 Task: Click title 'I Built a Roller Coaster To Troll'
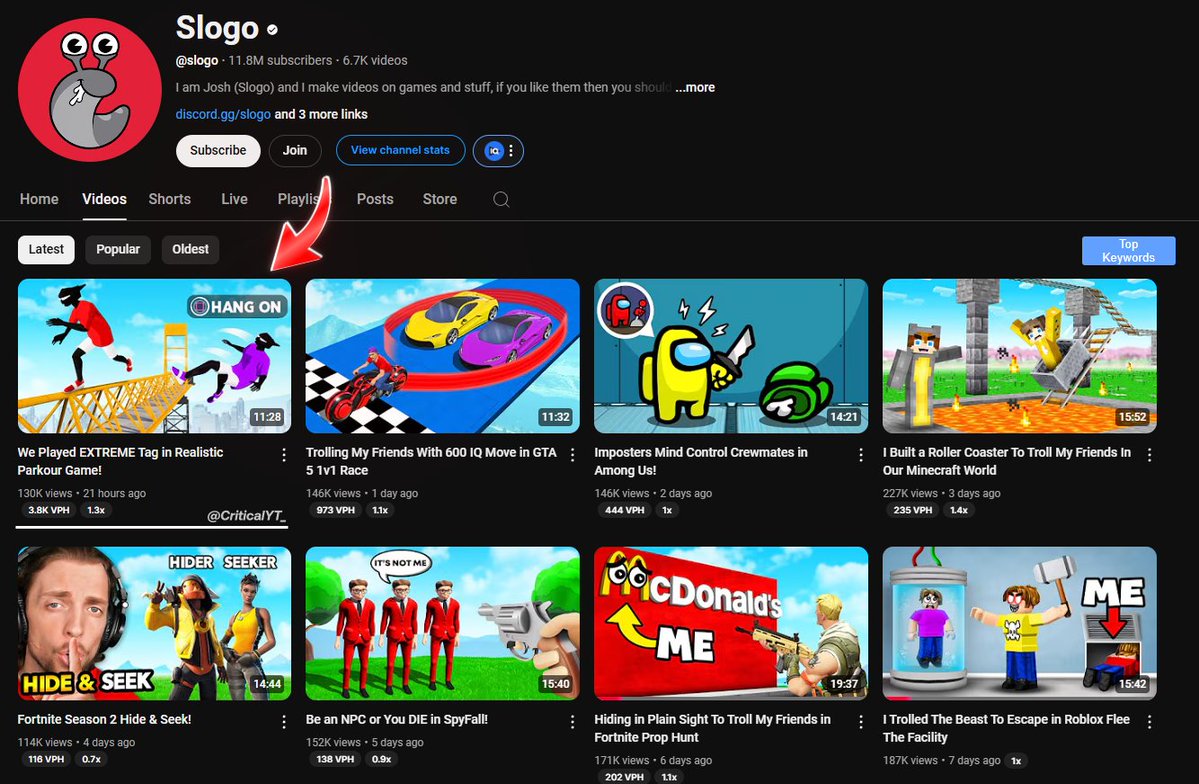(1007, 461)
